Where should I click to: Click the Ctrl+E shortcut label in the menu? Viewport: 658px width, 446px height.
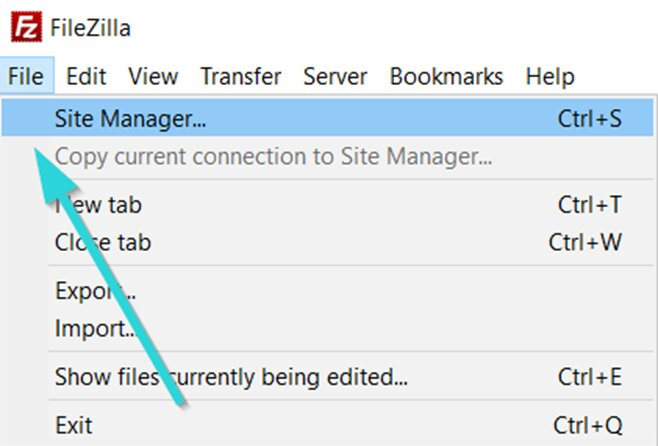coord(590,376)
